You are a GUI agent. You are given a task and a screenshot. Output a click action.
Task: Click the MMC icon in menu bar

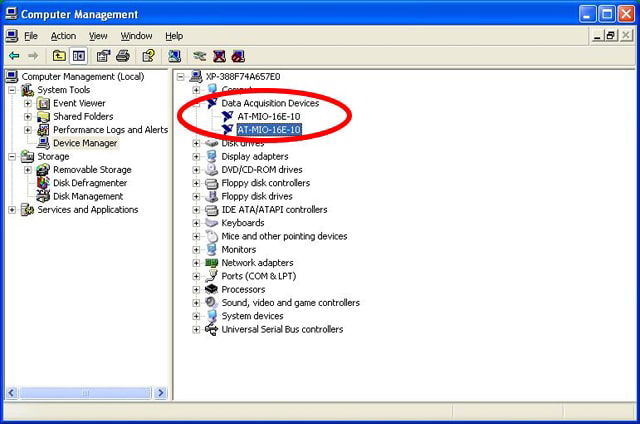pyautogui.click(x=12, y=36)
